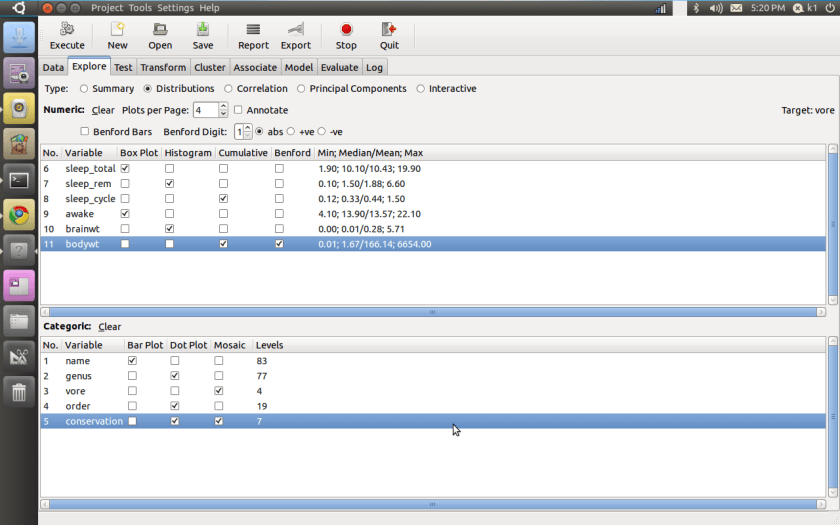Clear the Numeric plot selections

pos(103,110)
